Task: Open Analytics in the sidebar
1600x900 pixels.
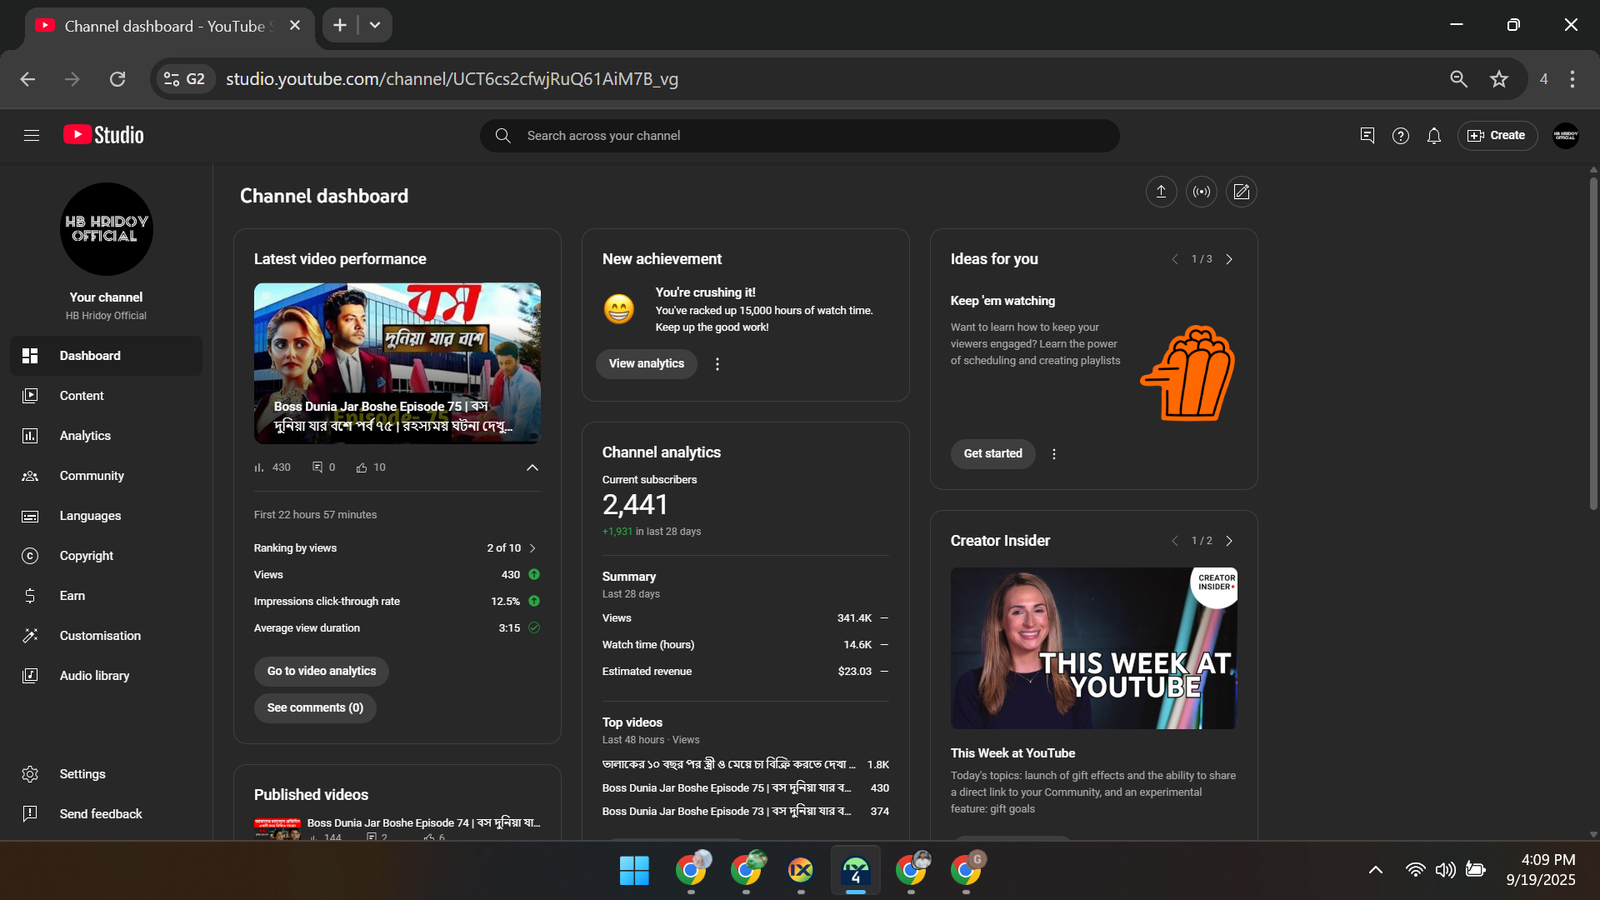Action: tap(85, 436)
